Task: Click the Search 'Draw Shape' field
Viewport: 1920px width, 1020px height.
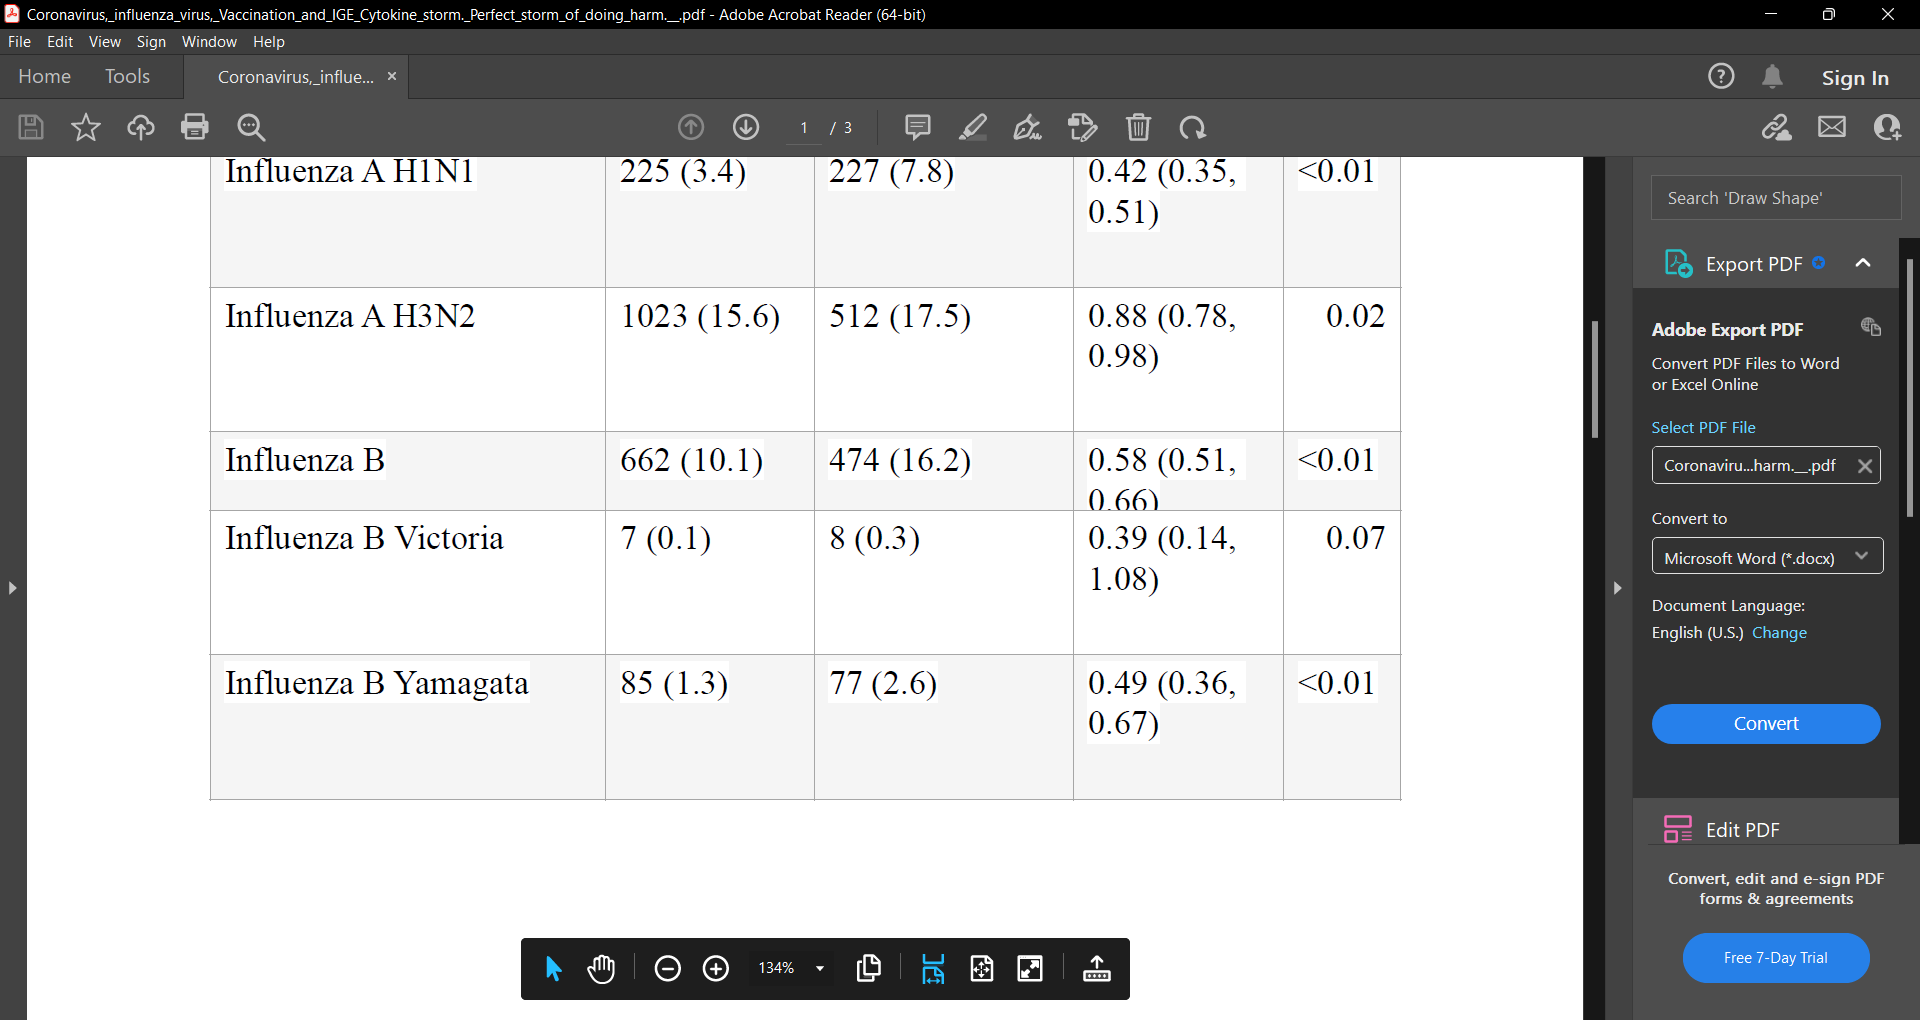Action: pos(1775,198)
